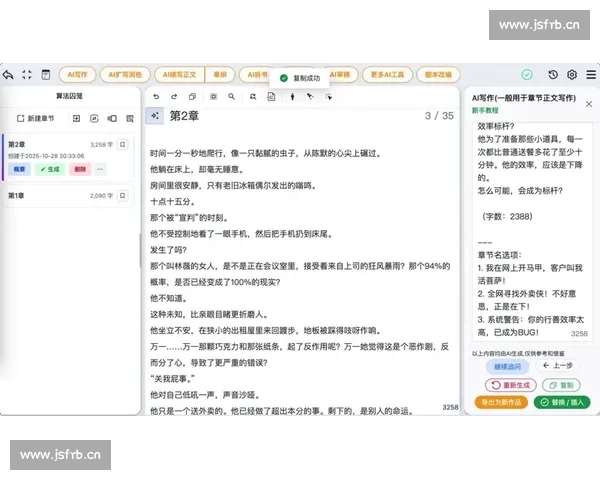600x480 pixels.
Task: Toggle fullscreen mode icon
Action: pos(28,74)
